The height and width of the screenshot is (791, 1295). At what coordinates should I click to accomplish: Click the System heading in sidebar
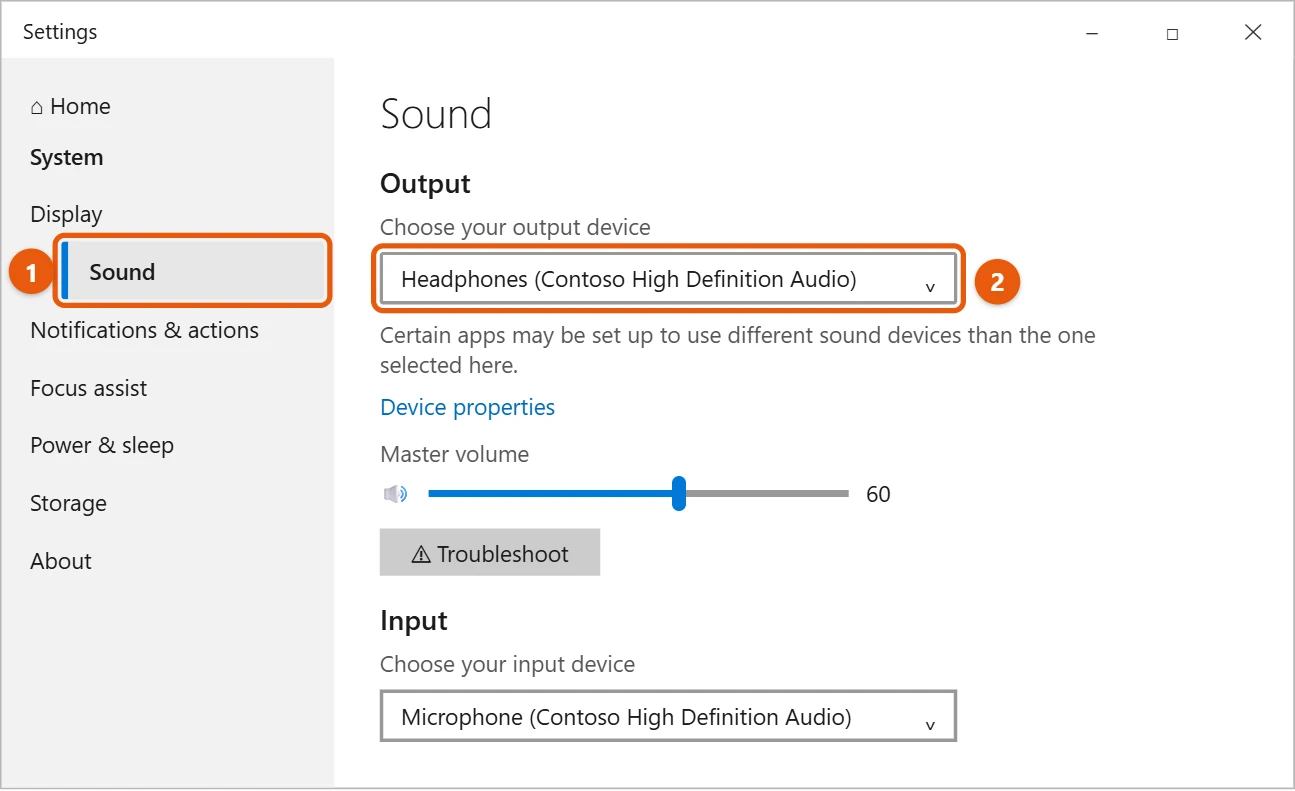pos(66,158)
